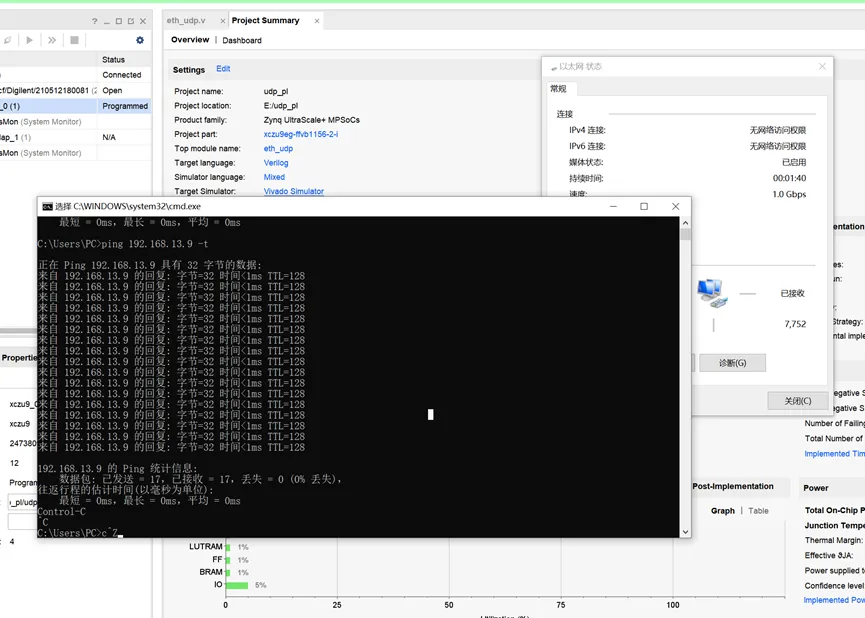Click the Vivado Simulator link
Image resolution: width=865 pixels, height=618 pixels.
point(293,191)
